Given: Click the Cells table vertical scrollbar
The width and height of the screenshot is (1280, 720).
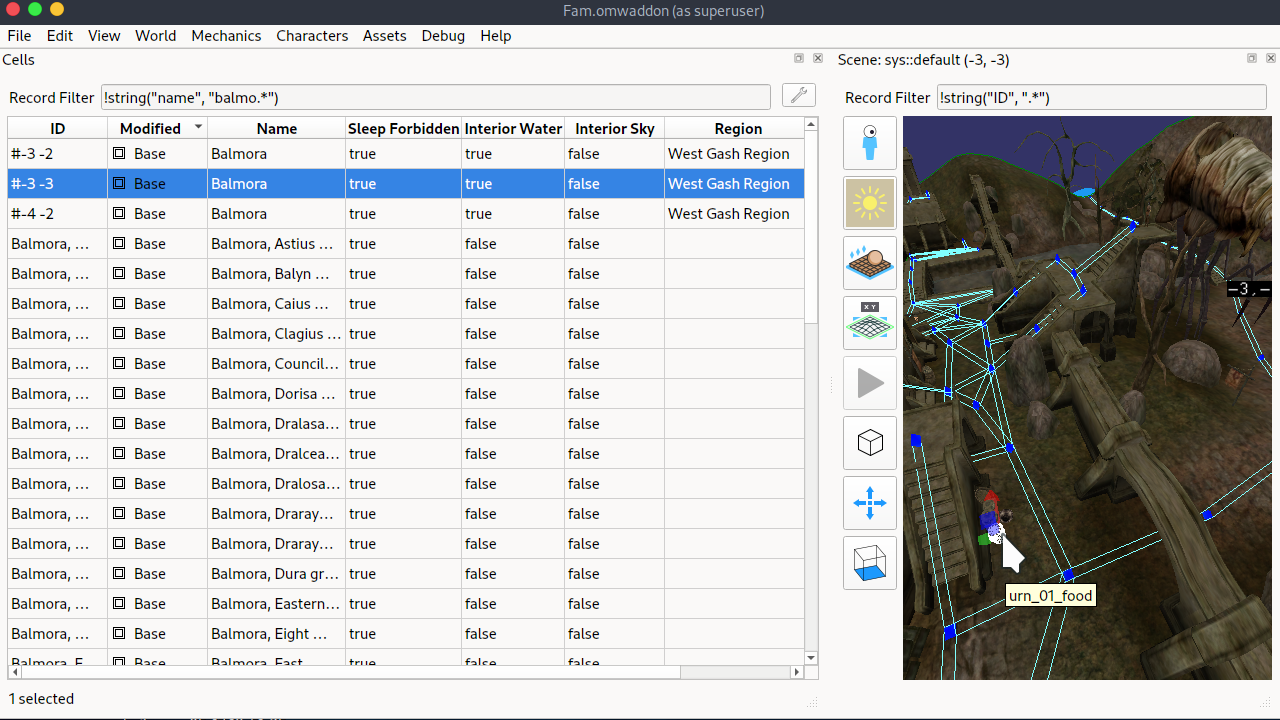Looking at the screenshot, I should (811, 227).
